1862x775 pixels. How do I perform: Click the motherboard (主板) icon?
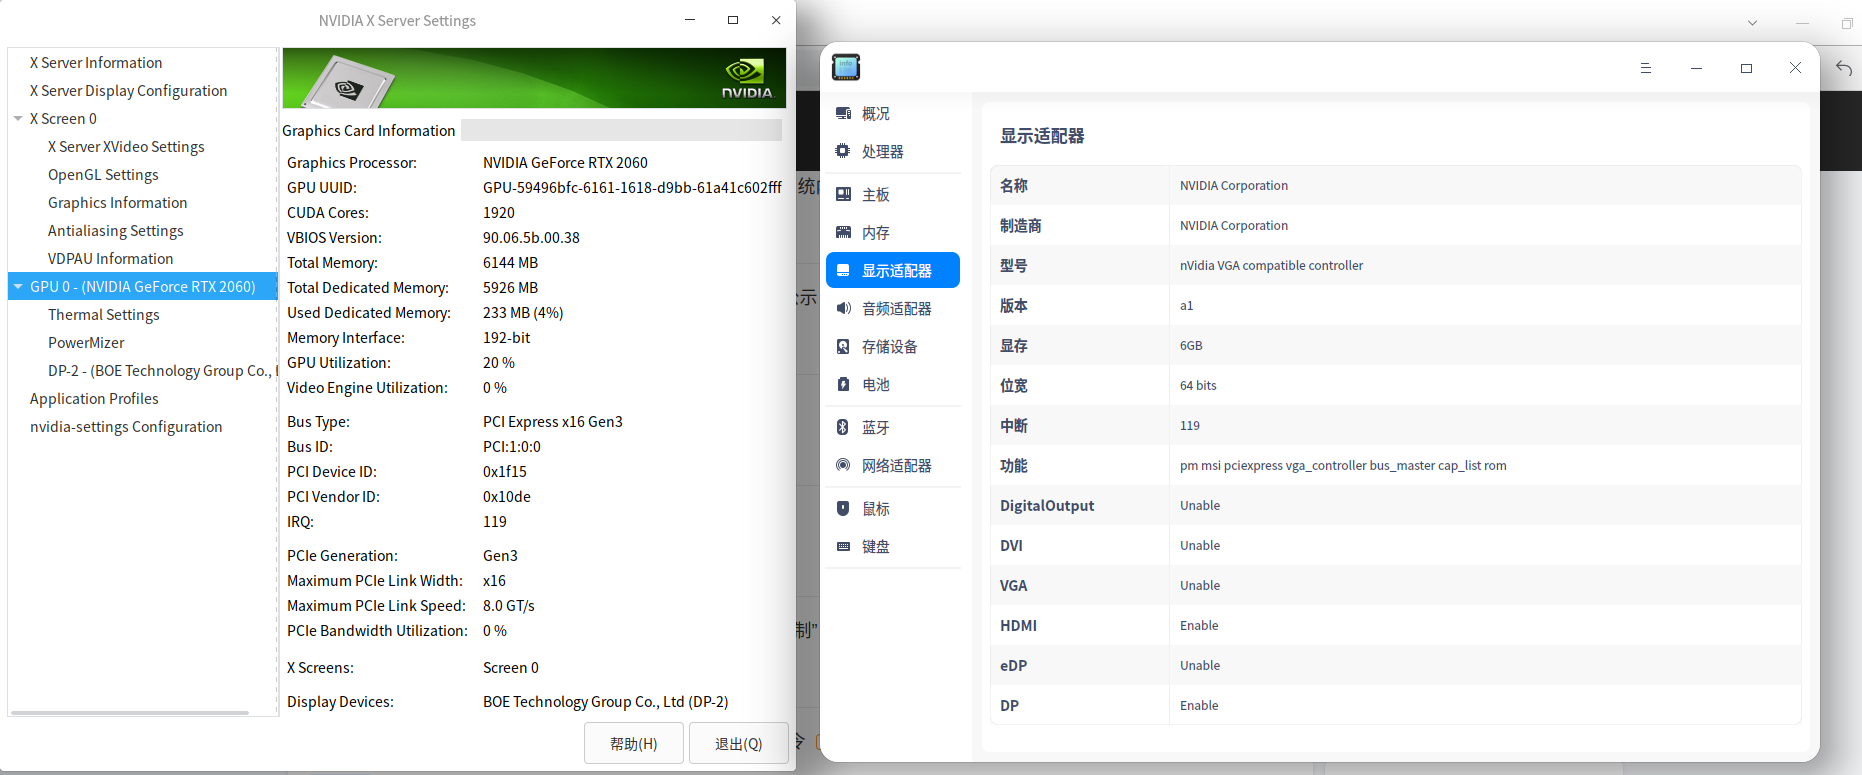843,195
